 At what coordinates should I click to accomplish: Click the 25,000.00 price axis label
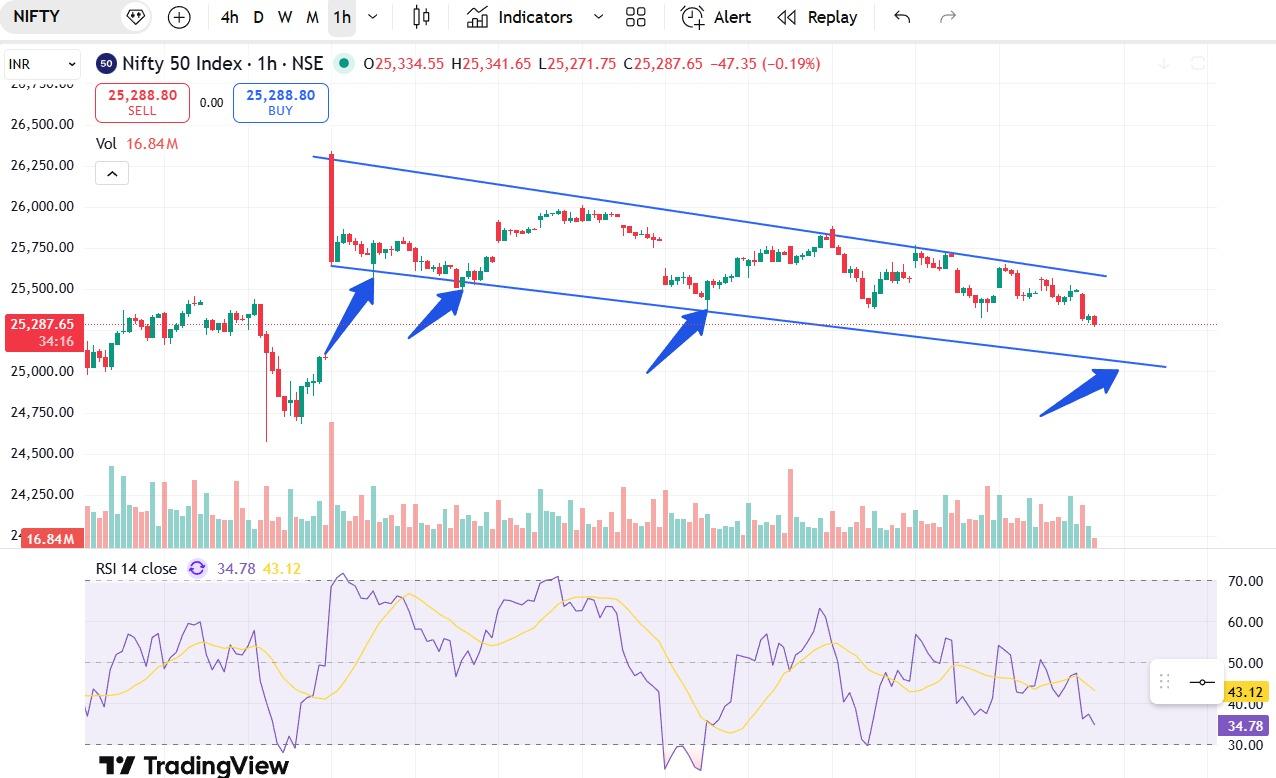tap(42, 371)
